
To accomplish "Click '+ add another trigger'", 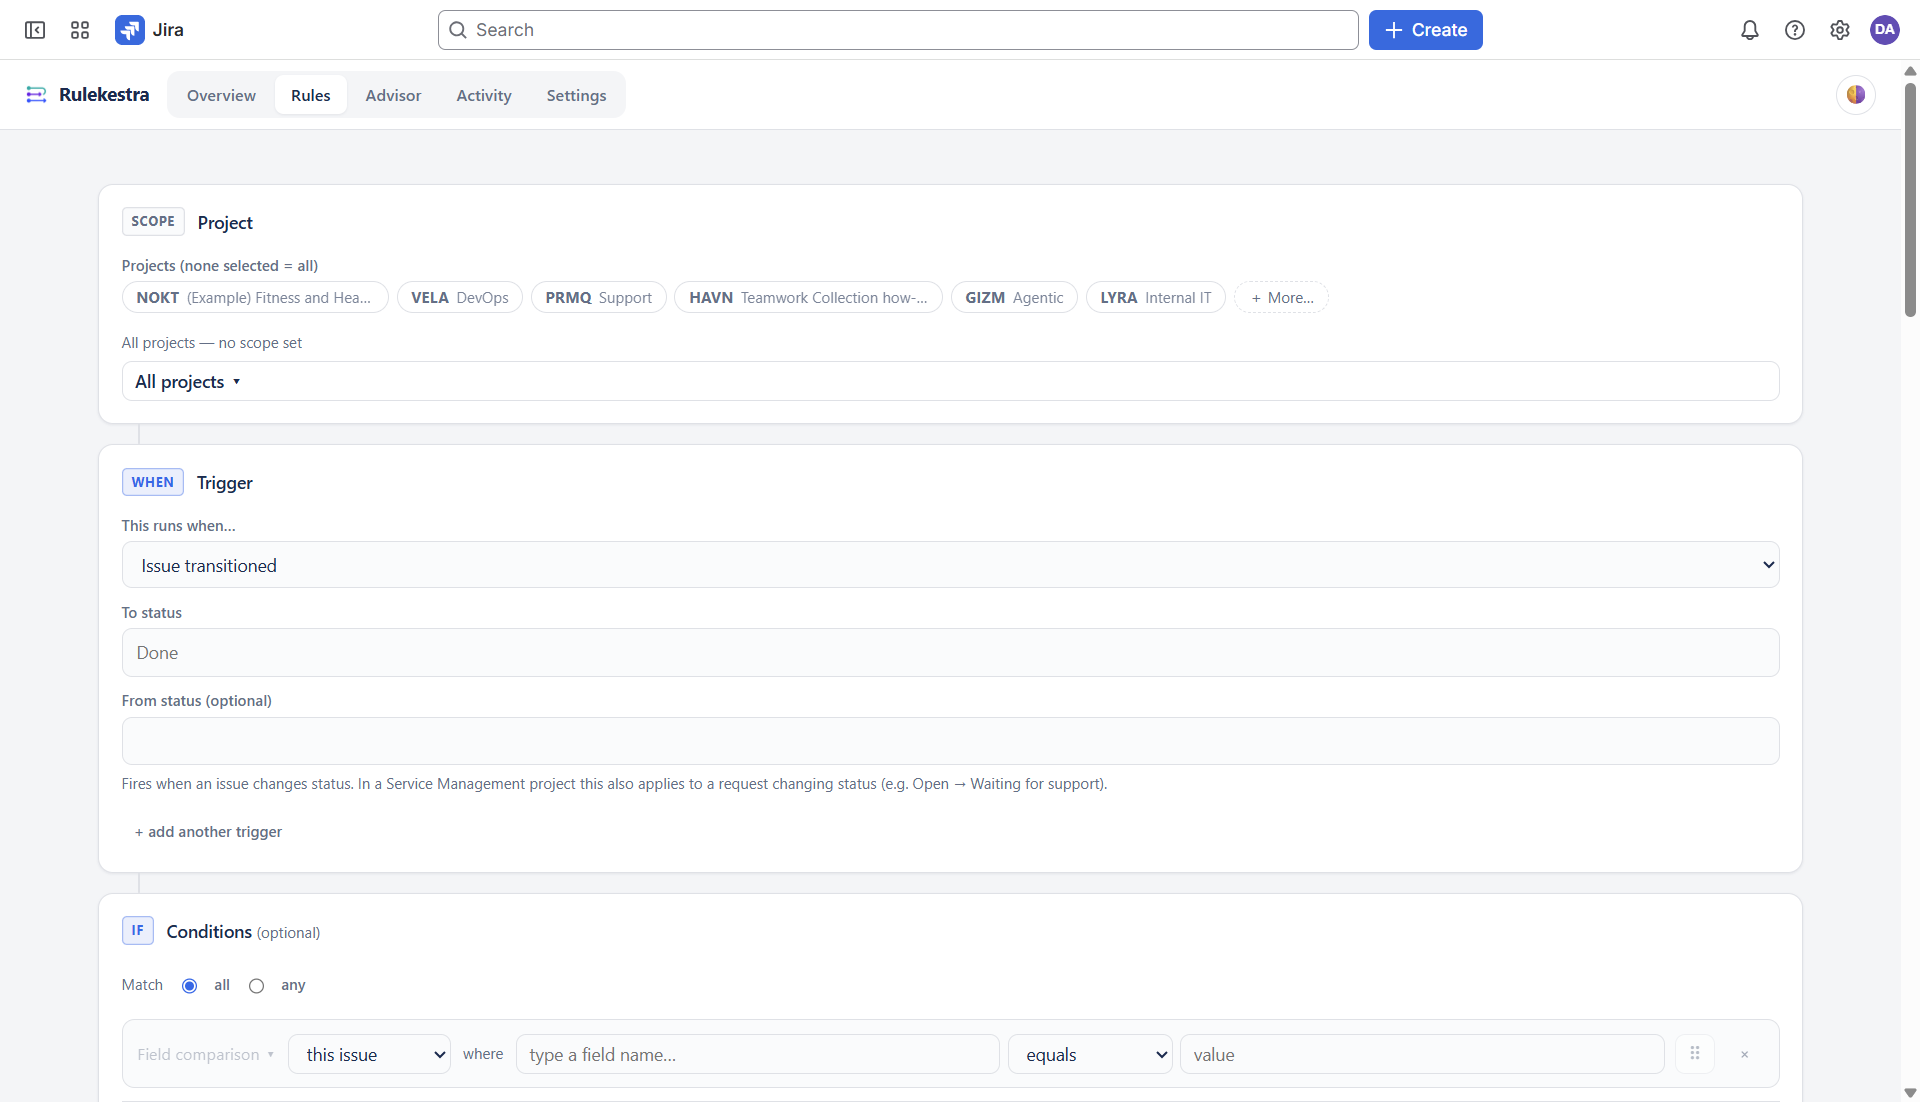I will tap(208, 832).
